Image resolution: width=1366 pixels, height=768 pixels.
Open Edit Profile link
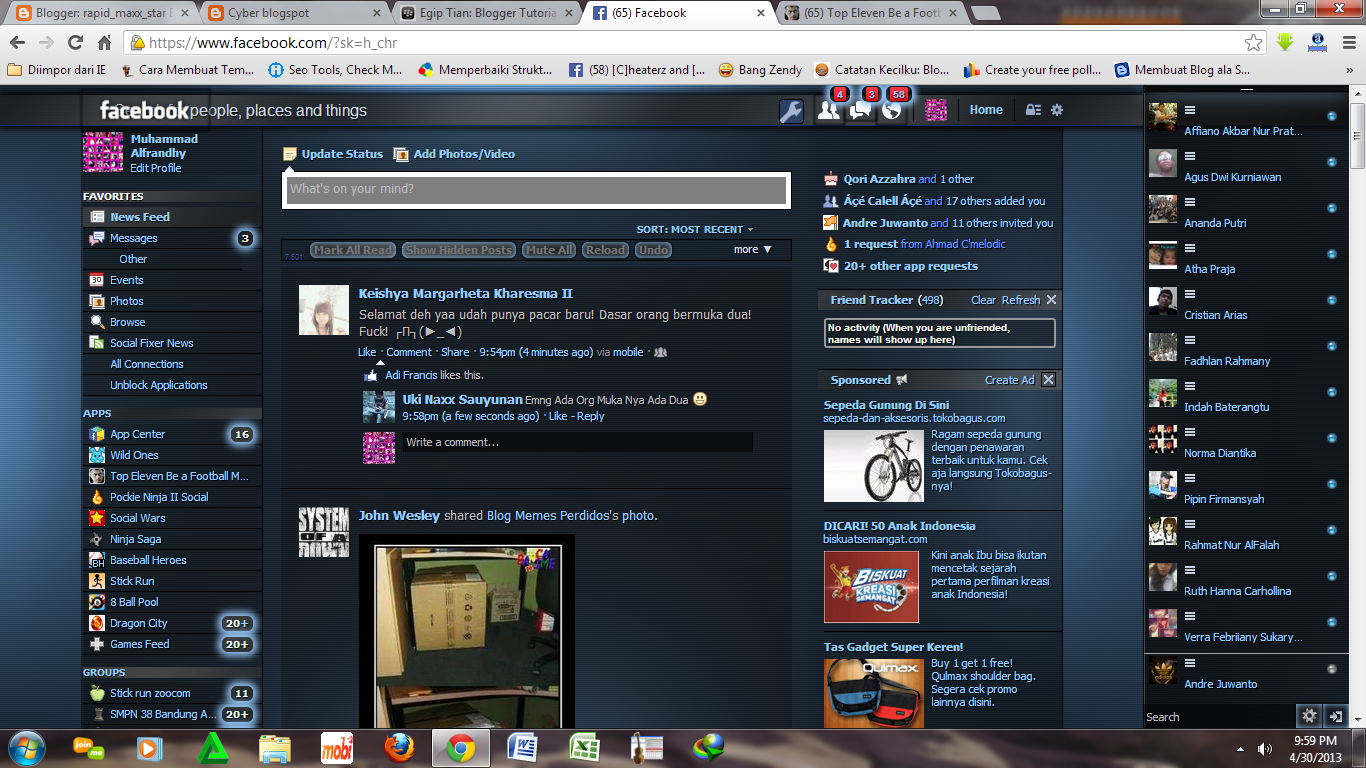[x=156, y=168]
